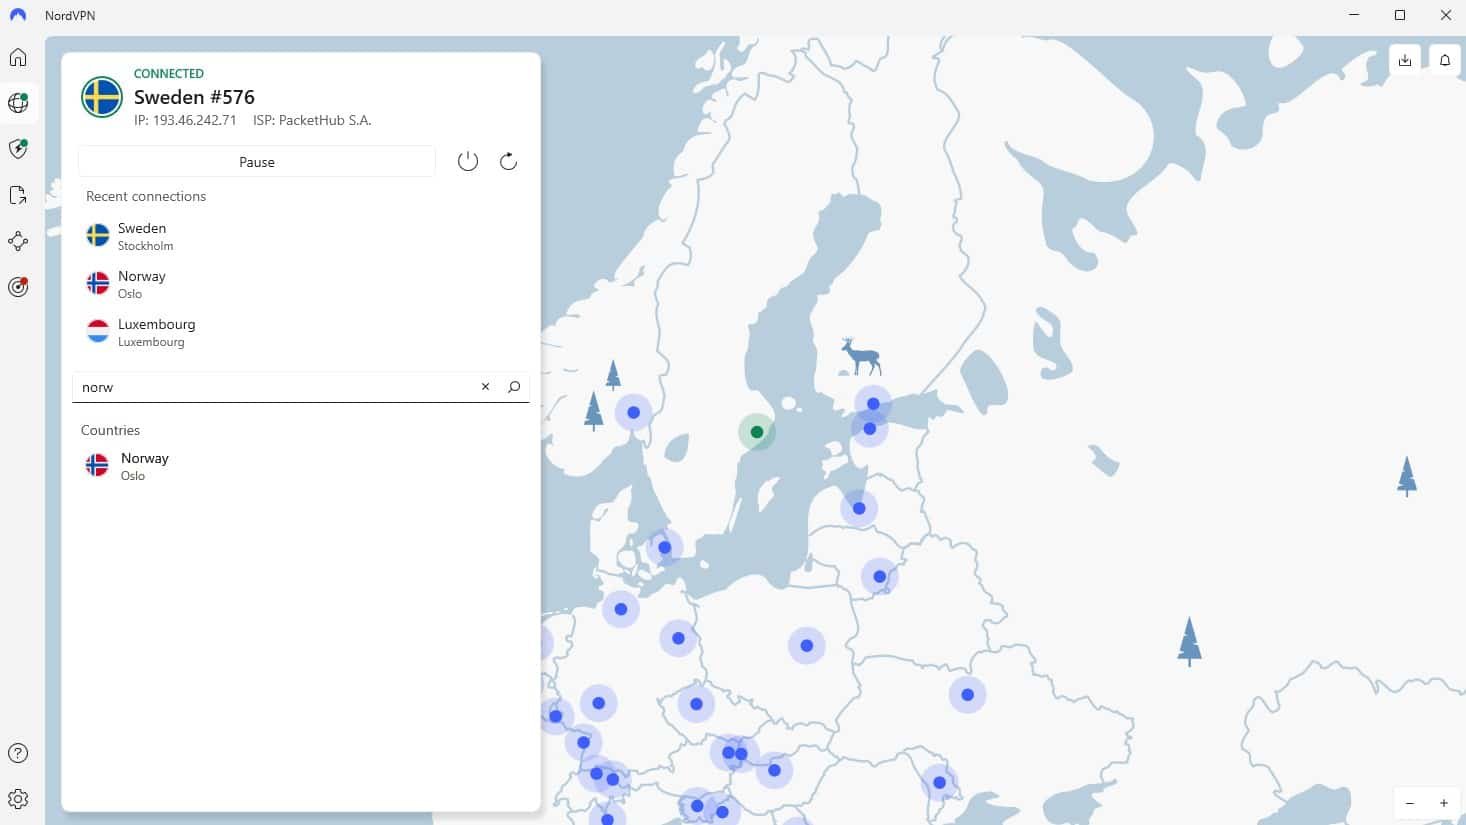The image size is (1466, 825).
Task: Open the globe VPN servers sidebar icon
Action: pyautogui.click(x=18, y=103)
